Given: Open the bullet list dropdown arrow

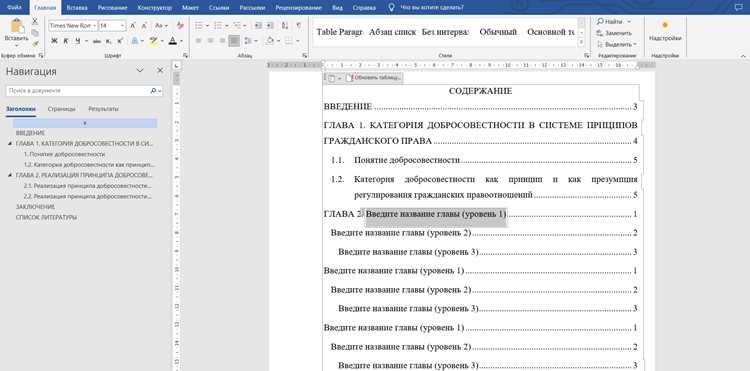Looking at the screenshot, I should [207, 25].
